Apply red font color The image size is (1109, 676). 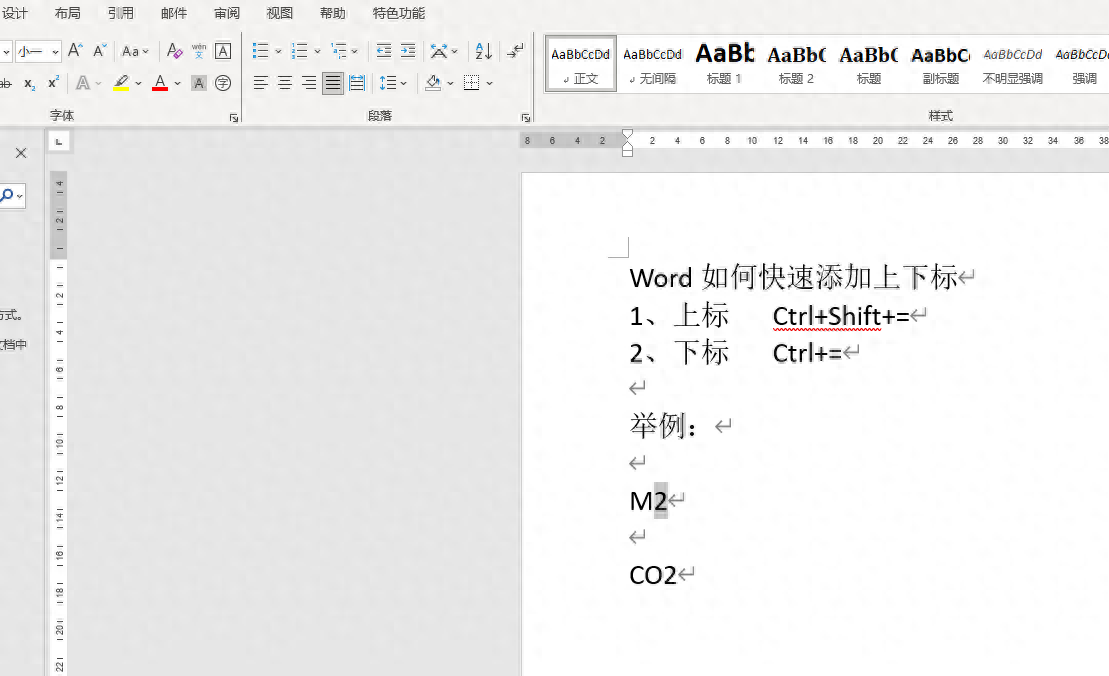161,83
